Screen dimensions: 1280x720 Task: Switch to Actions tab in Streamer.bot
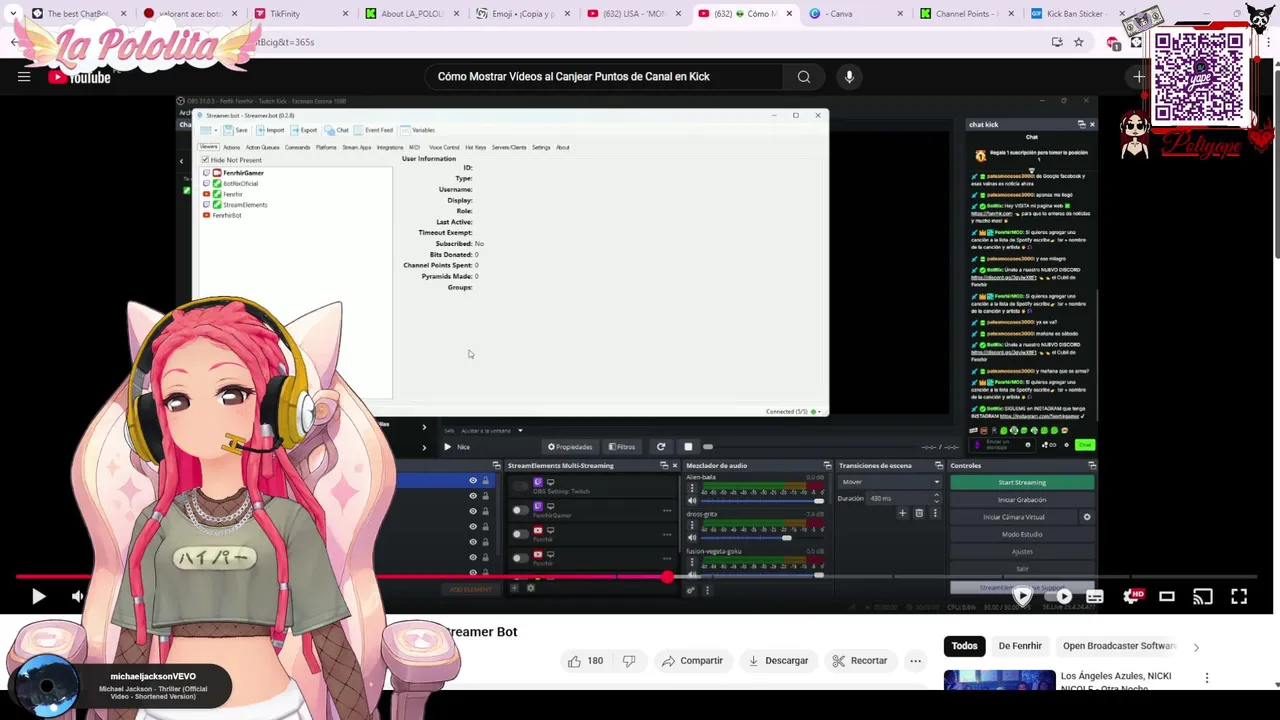pos(231,147)
